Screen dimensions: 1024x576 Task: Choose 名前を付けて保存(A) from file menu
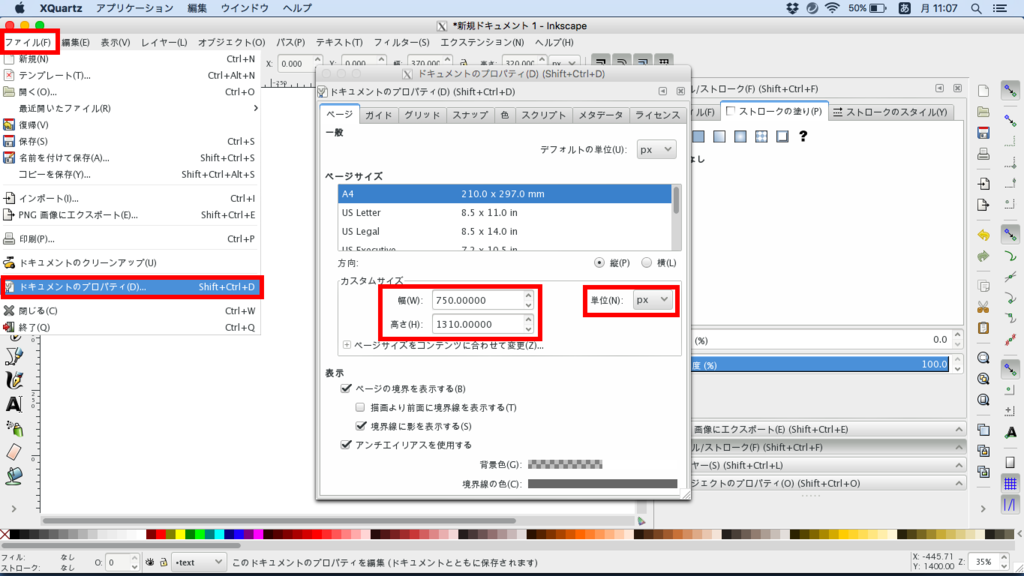(x=131, y=158)
